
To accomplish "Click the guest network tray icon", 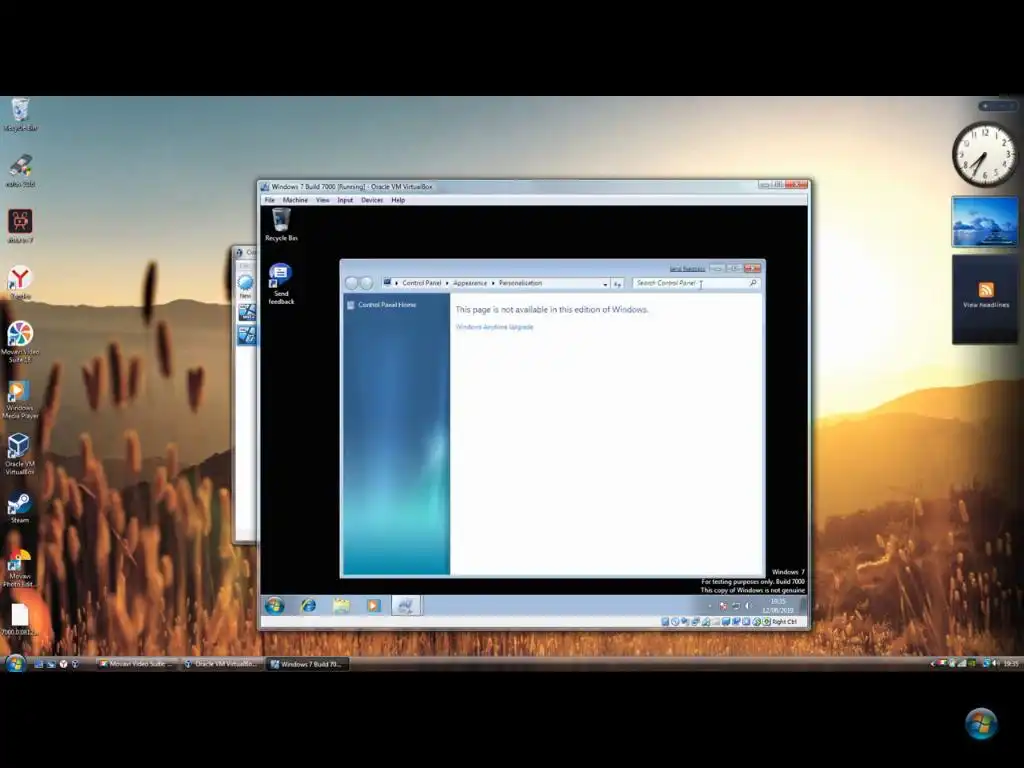I will [x=736, y=606].
